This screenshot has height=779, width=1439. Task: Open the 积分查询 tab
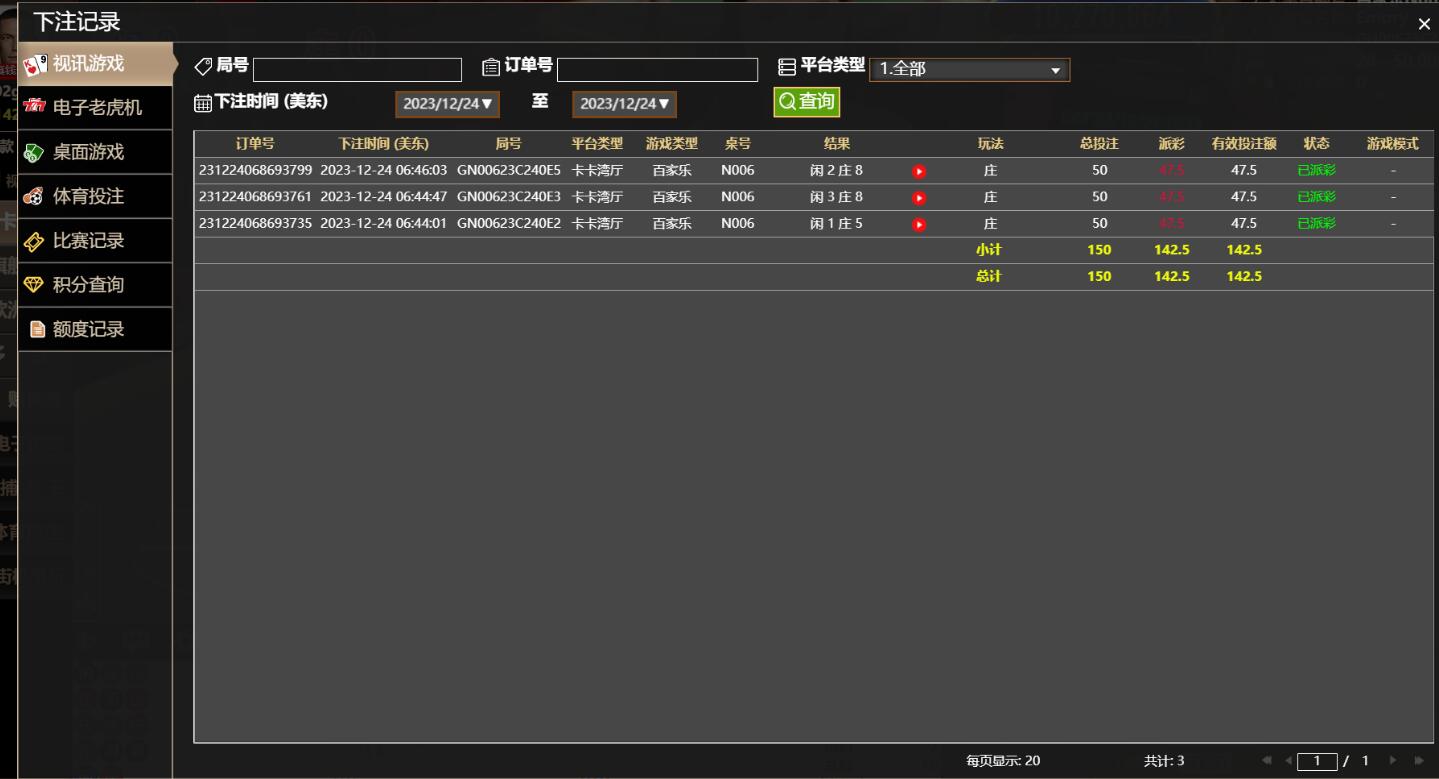(x=95, y=285)
